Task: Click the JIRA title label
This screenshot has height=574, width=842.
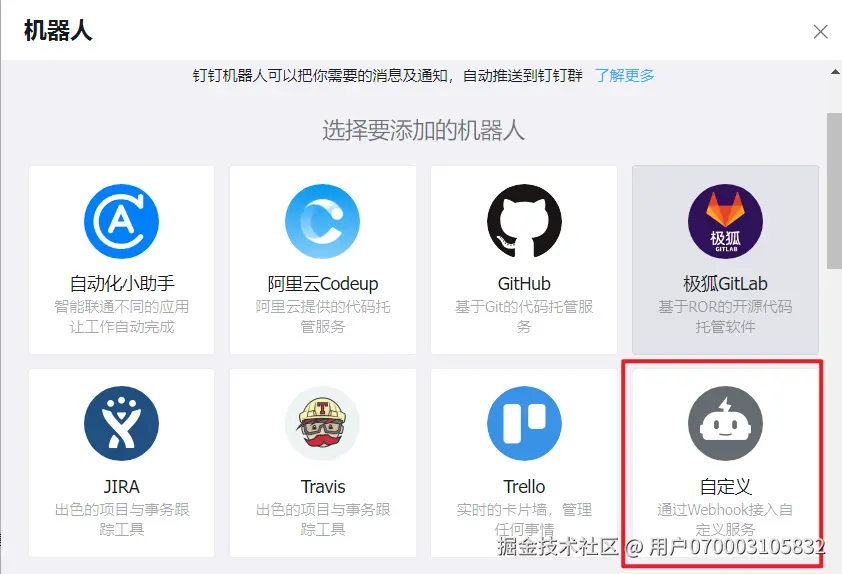Action: pyautogui.click(x=121, y=486)
